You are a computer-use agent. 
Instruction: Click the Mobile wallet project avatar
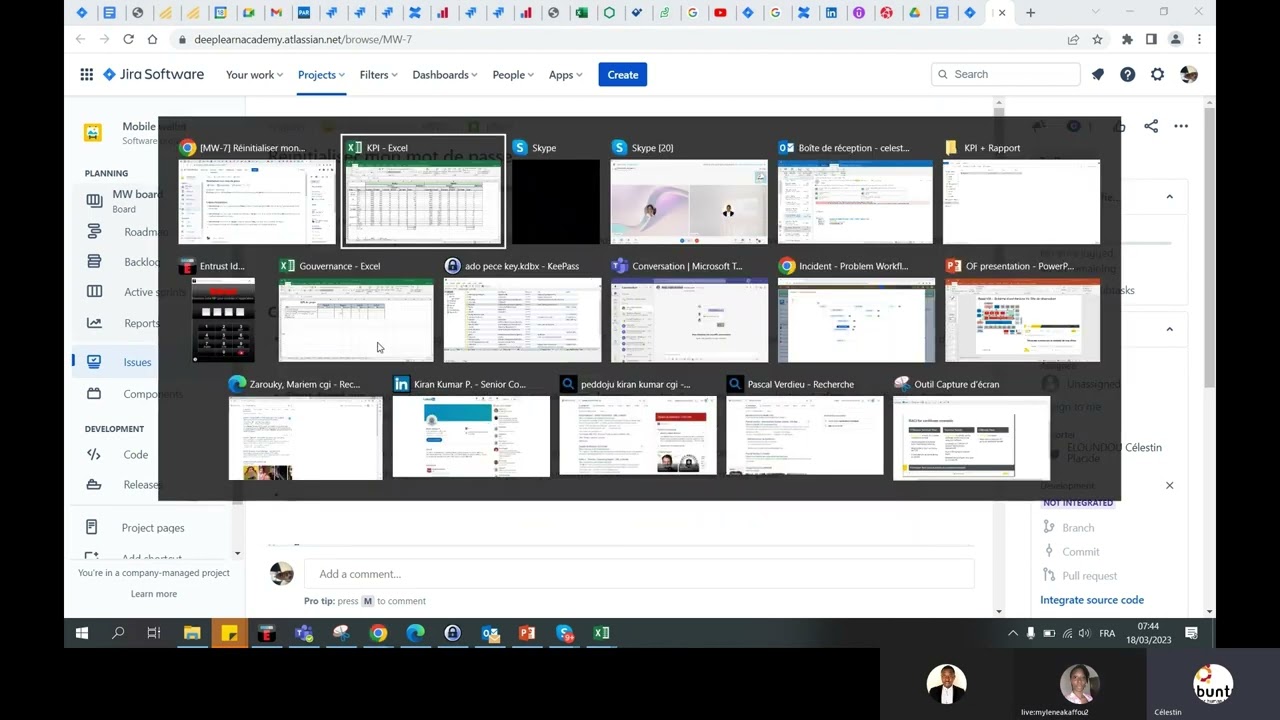[93, 132]
